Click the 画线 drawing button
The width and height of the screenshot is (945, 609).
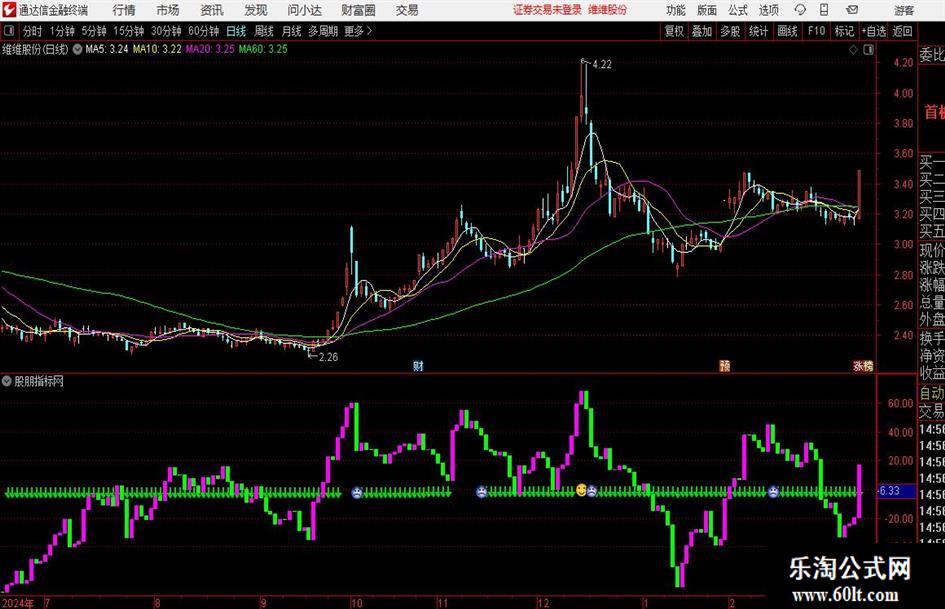[787, 31]
